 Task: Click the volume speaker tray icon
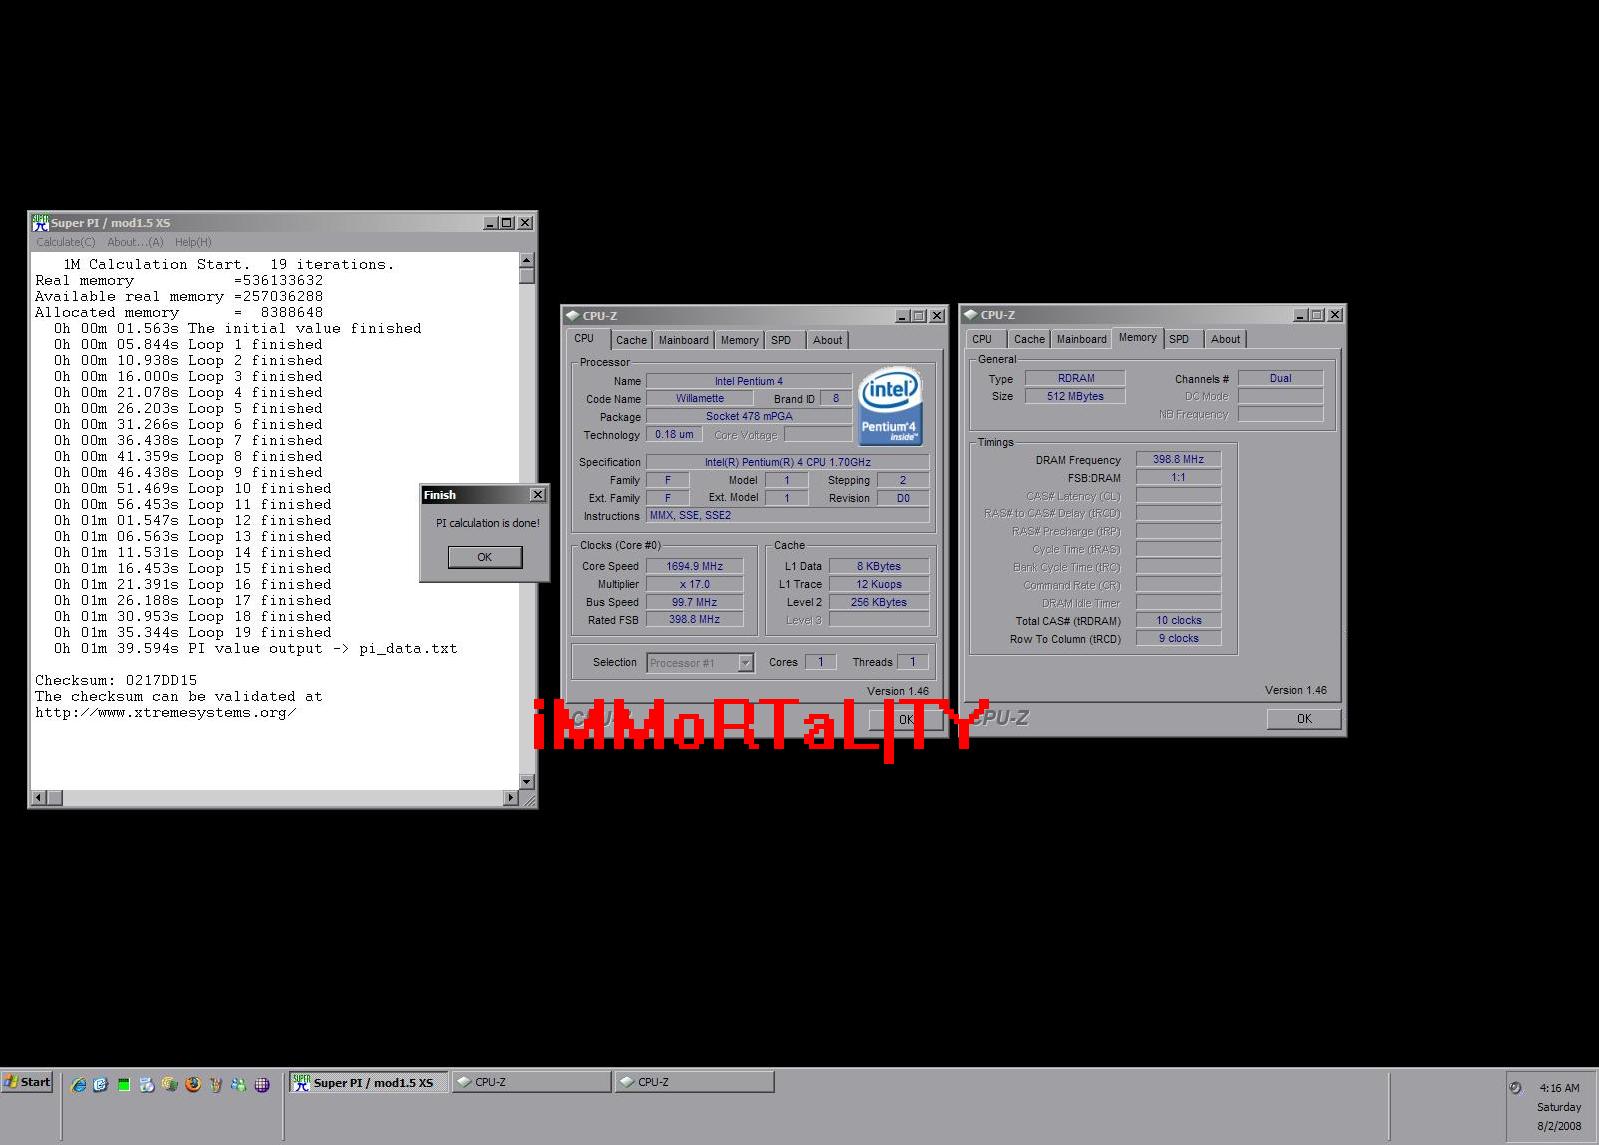pyautogui.click(x=1515, y=1088)
